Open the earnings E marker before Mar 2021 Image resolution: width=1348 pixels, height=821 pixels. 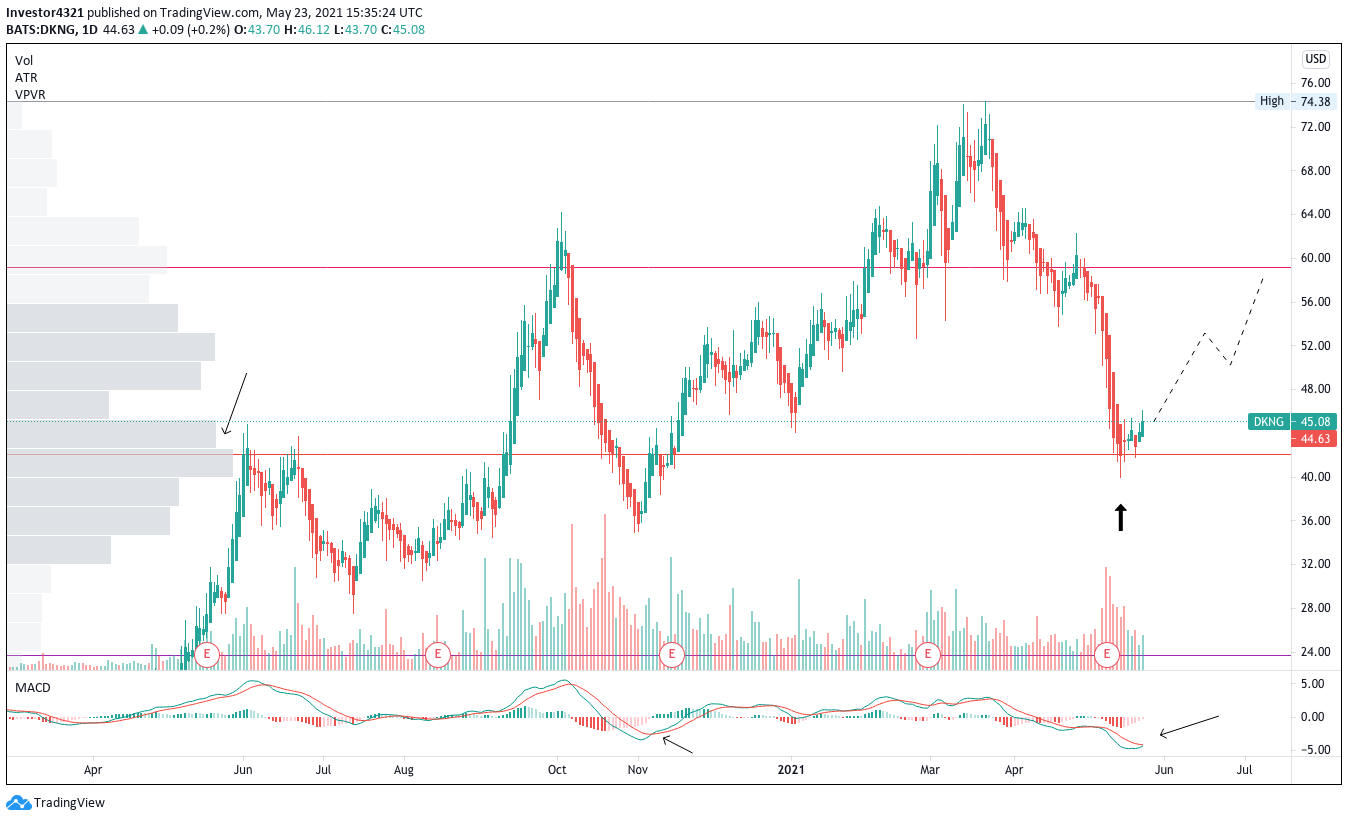point(928,655)
